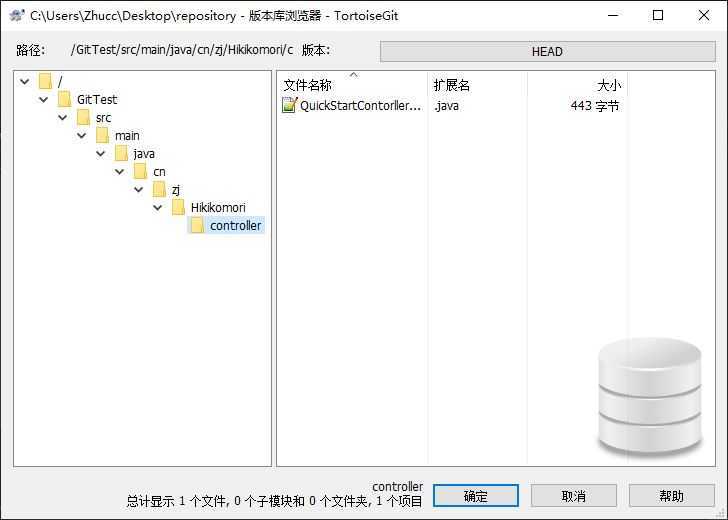This screenshot has height=520, width=728.
Task: Click the 取消 button
Action: coord(573,496)
